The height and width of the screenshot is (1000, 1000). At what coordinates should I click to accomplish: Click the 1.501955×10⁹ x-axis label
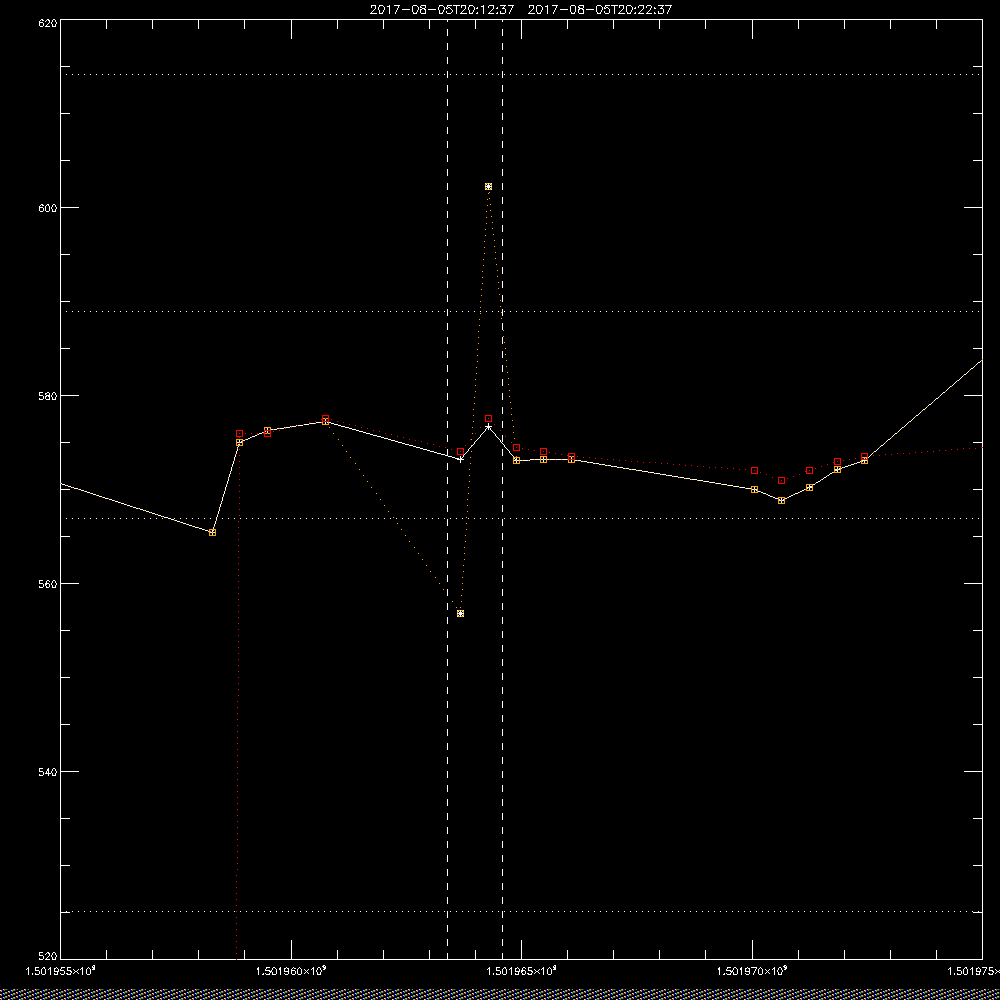60,971
